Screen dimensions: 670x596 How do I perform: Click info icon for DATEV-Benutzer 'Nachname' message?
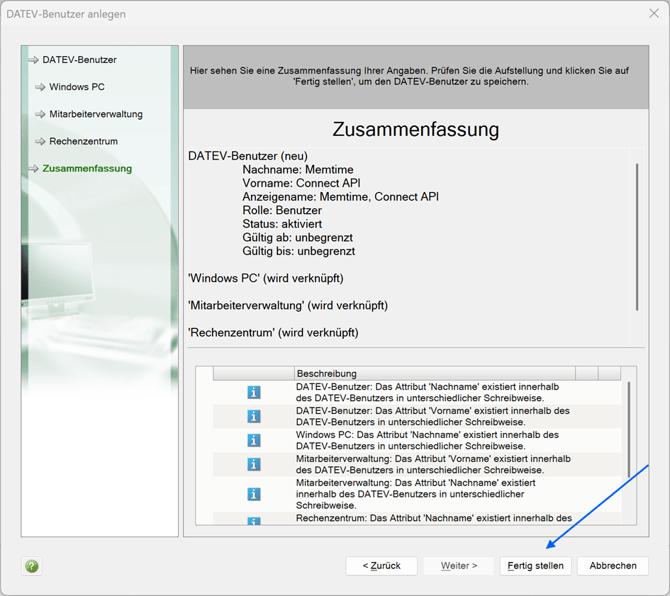tap(254, 392)
